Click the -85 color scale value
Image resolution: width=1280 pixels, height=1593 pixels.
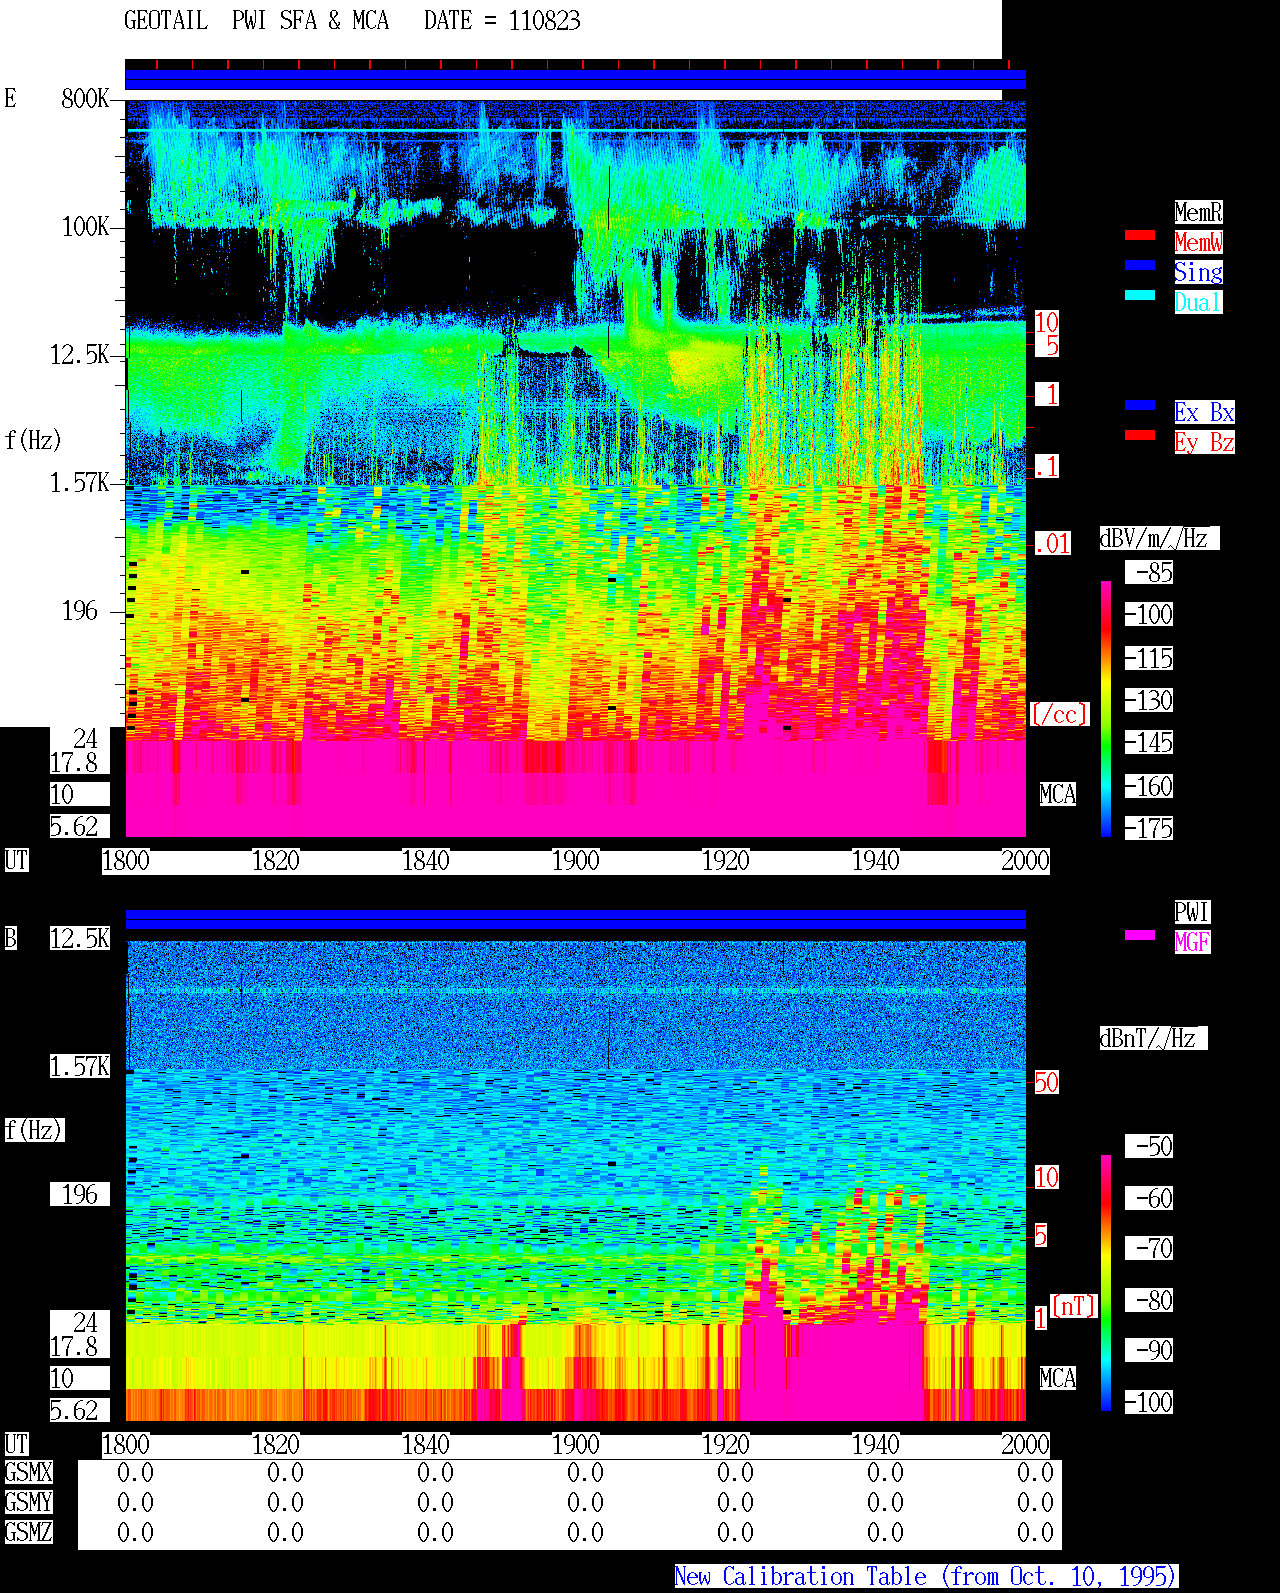click(x=1149, y=572)
